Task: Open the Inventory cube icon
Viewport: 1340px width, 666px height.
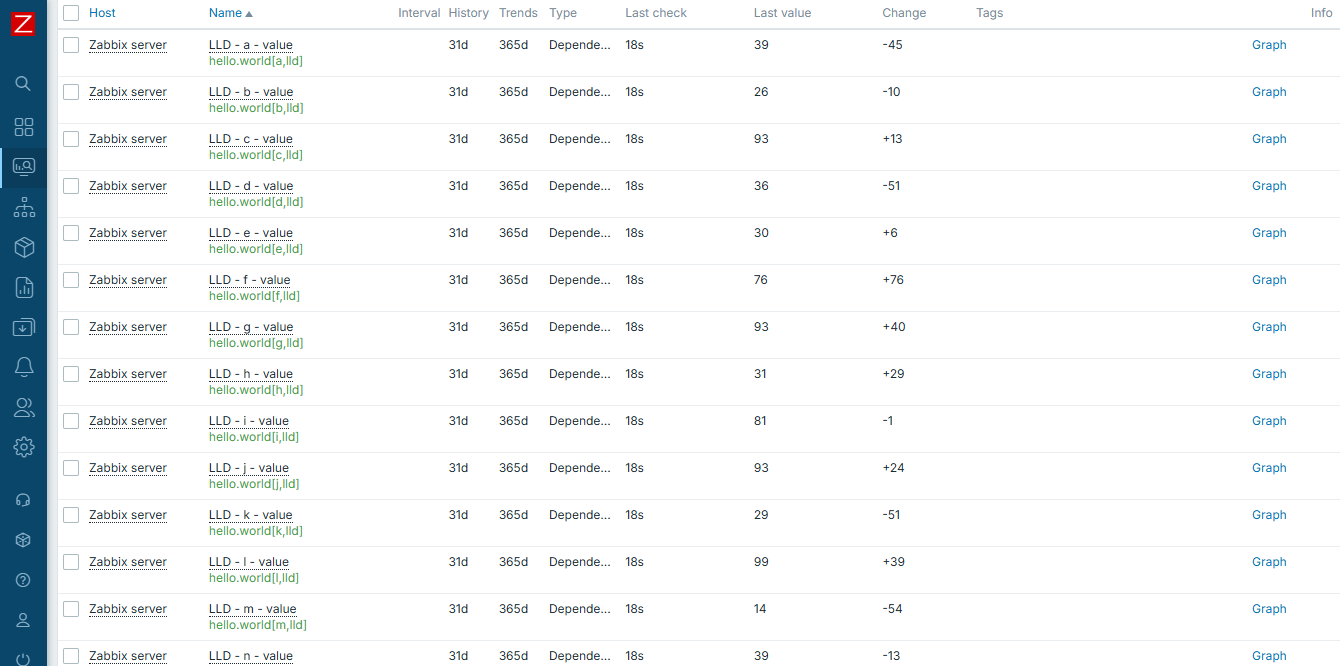Action: [23, 247]
